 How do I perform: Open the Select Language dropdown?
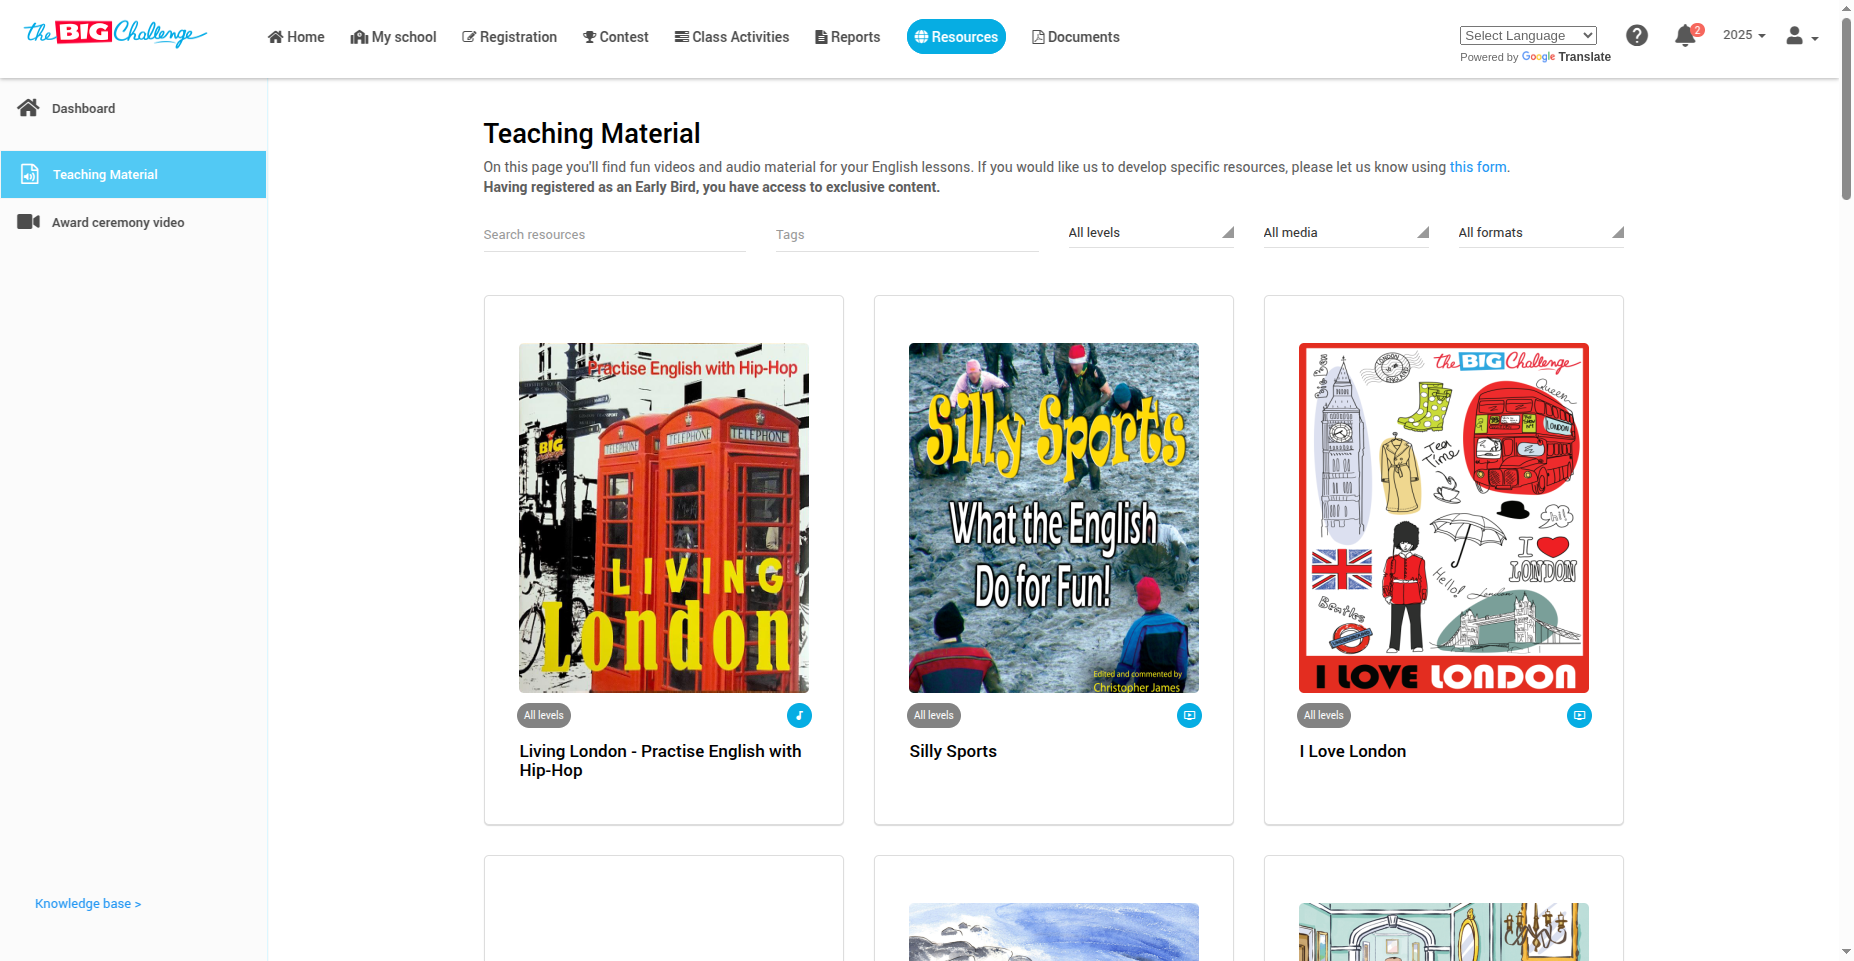(x=1528, y=35)
